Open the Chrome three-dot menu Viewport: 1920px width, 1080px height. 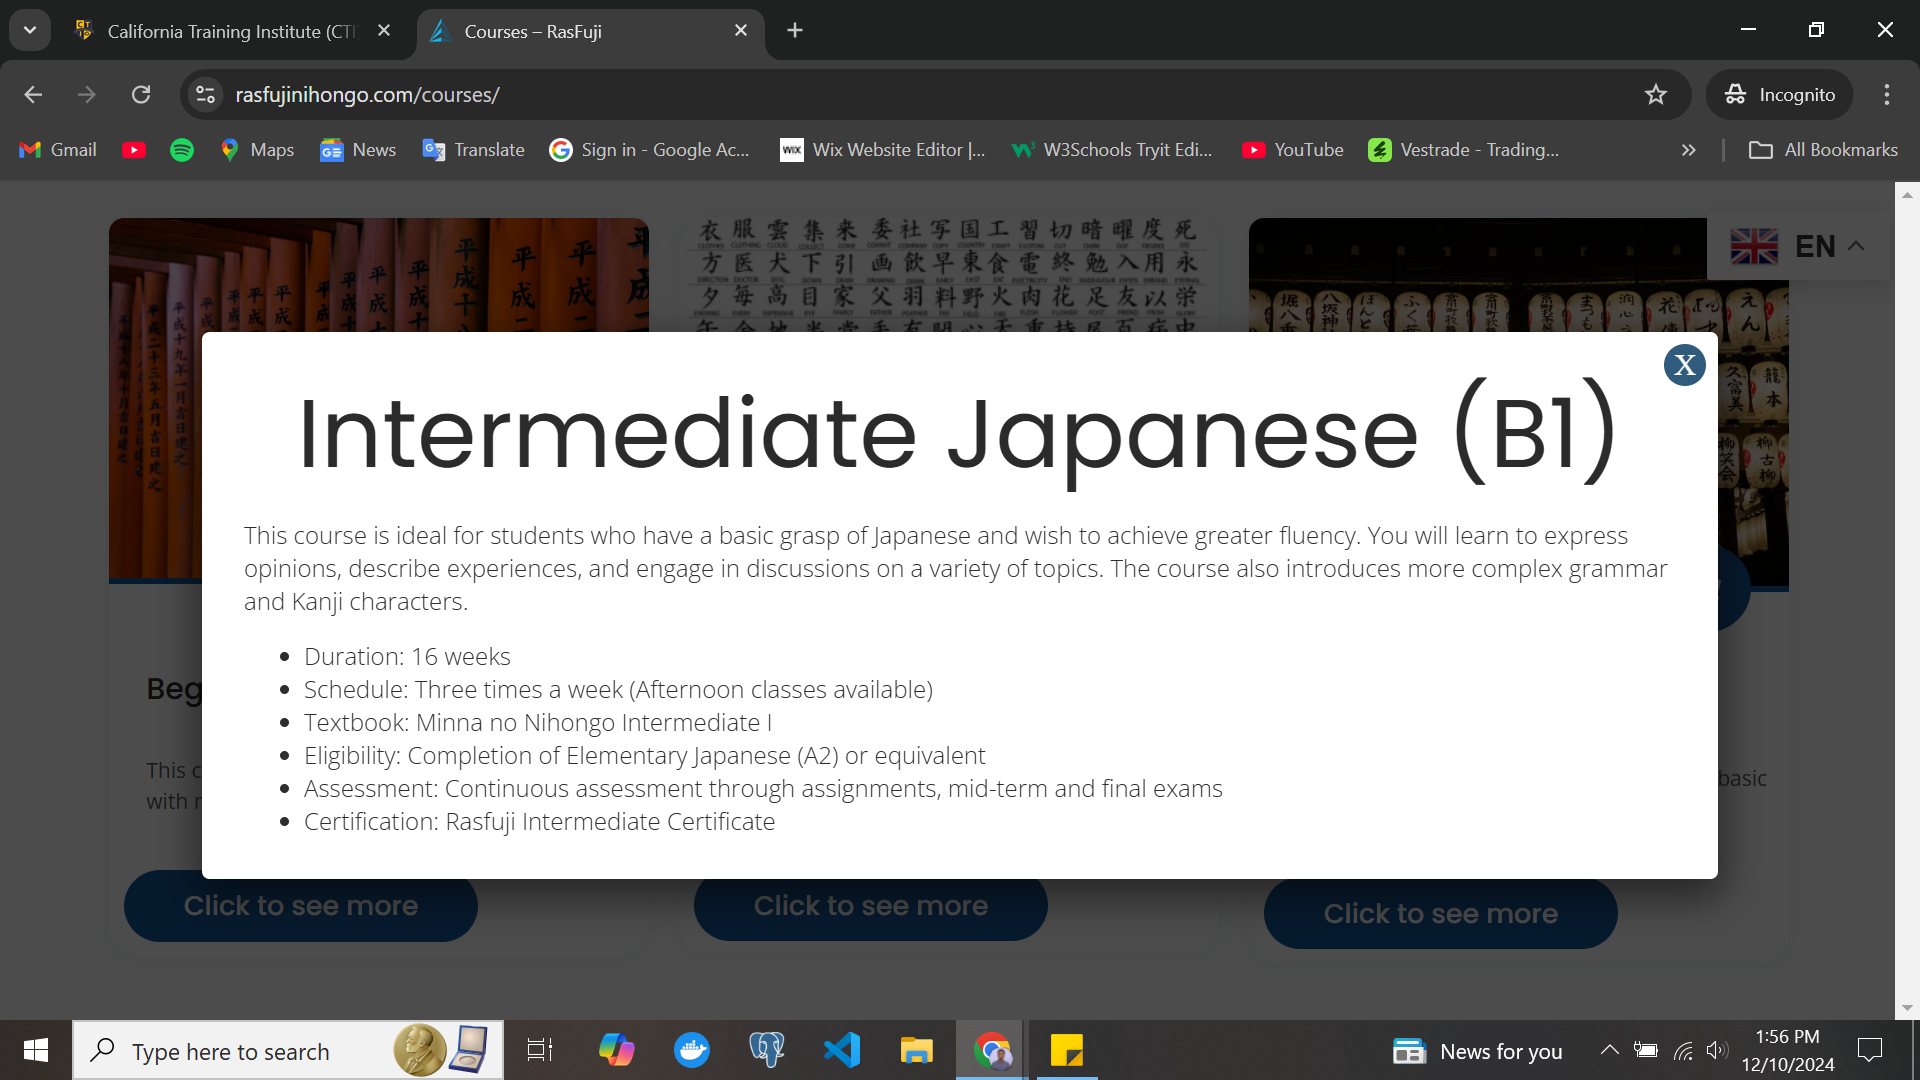[1887, 94]
